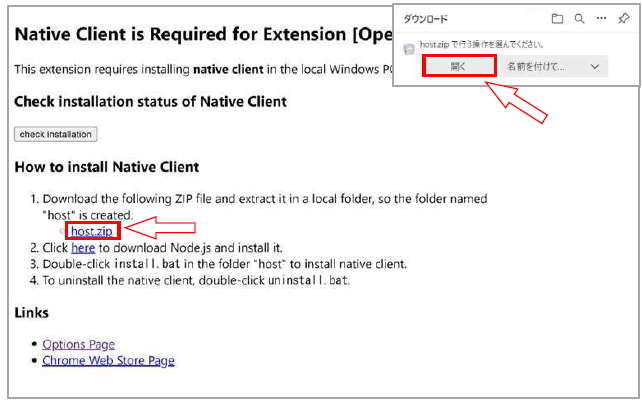The height and width of the screenshot is (401, 642).
Task: Click the ダウンロード panel title
Action: (426, 19)
